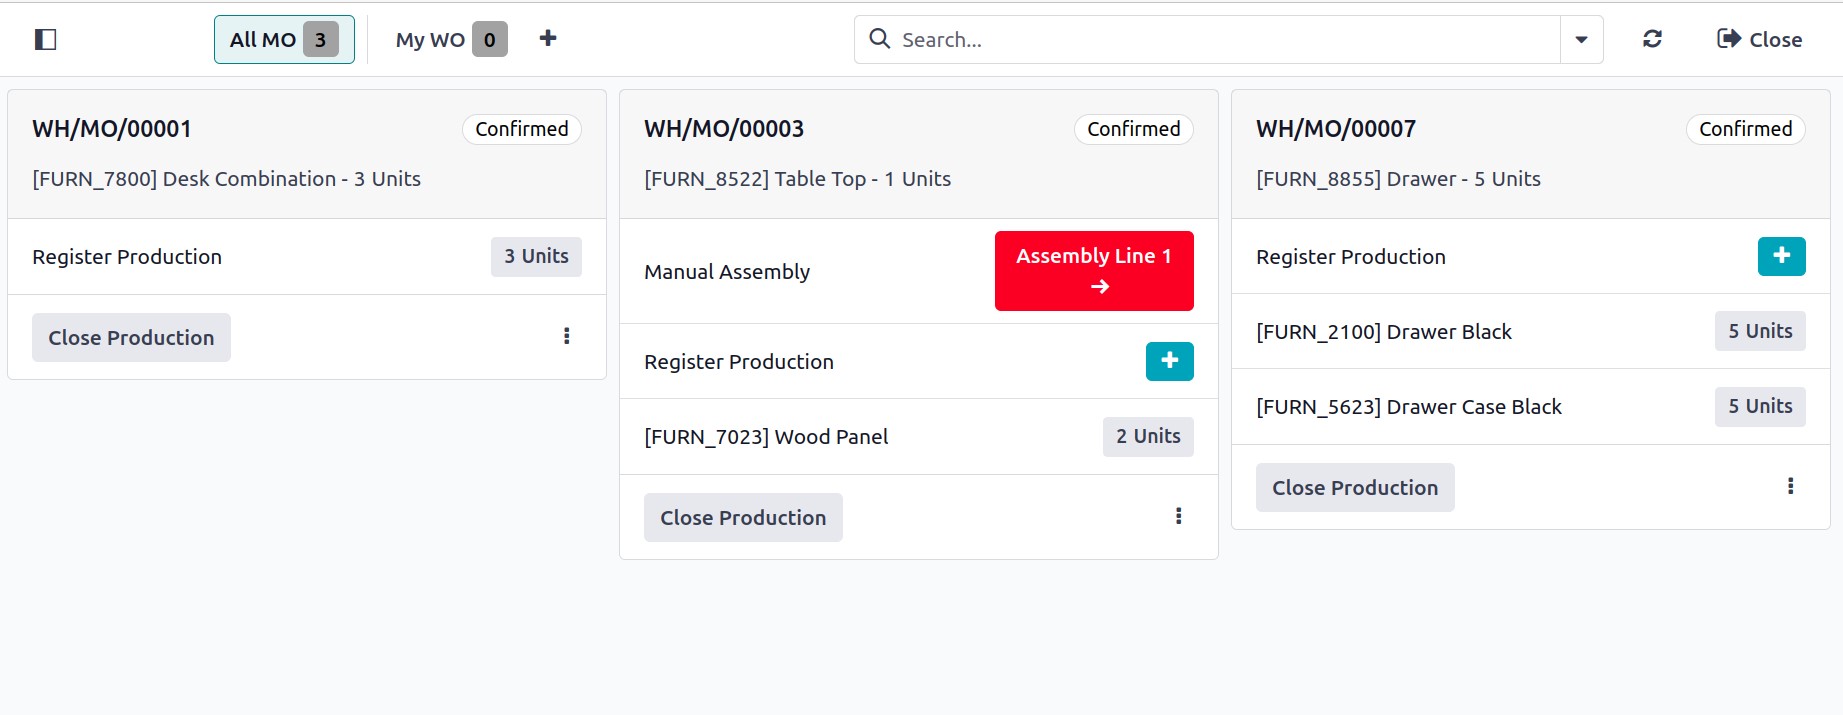This screenshot has width=1843, height=715.
Task: Close the shop floor screen
Action: pyautogui.click(x=1760, y=39)
